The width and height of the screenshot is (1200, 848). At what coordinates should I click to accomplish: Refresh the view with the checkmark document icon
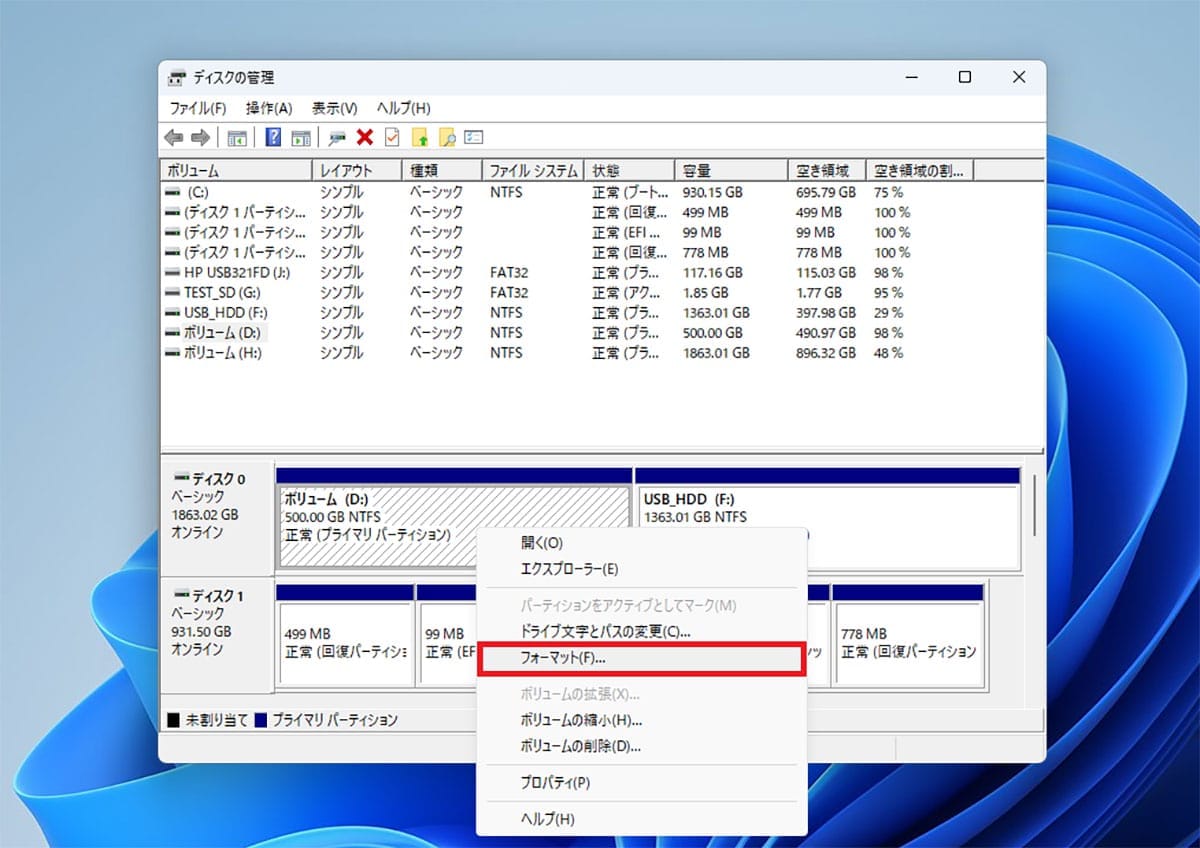[390, 137]
